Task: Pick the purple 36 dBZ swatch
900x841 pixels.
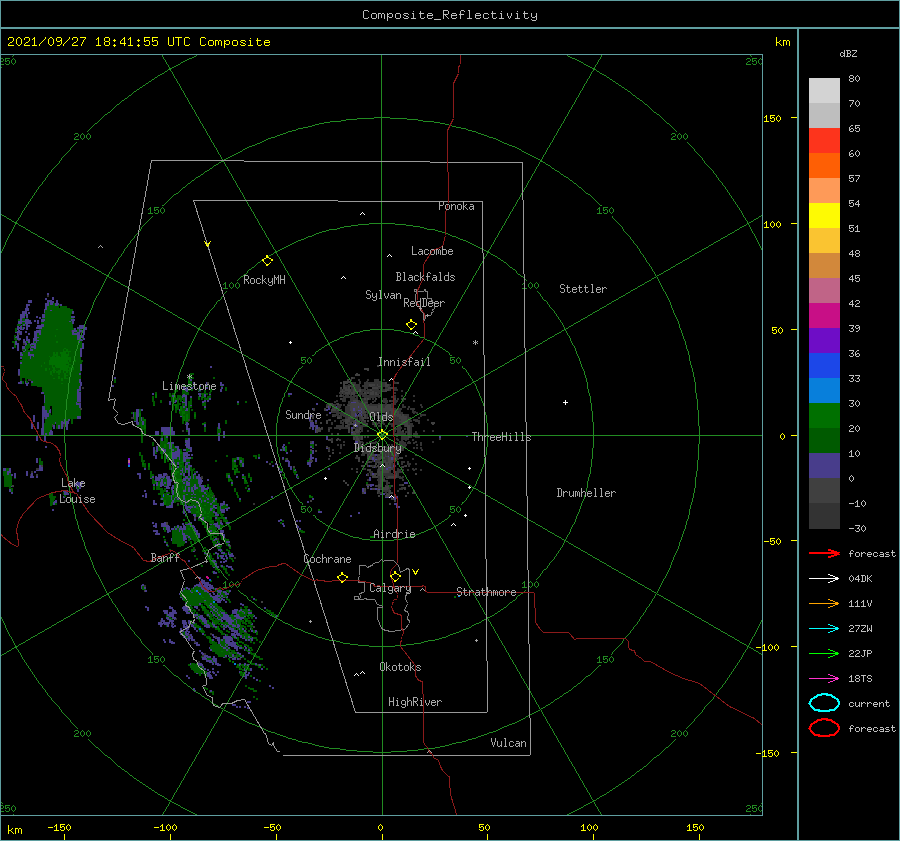Action: coord(824,341)
